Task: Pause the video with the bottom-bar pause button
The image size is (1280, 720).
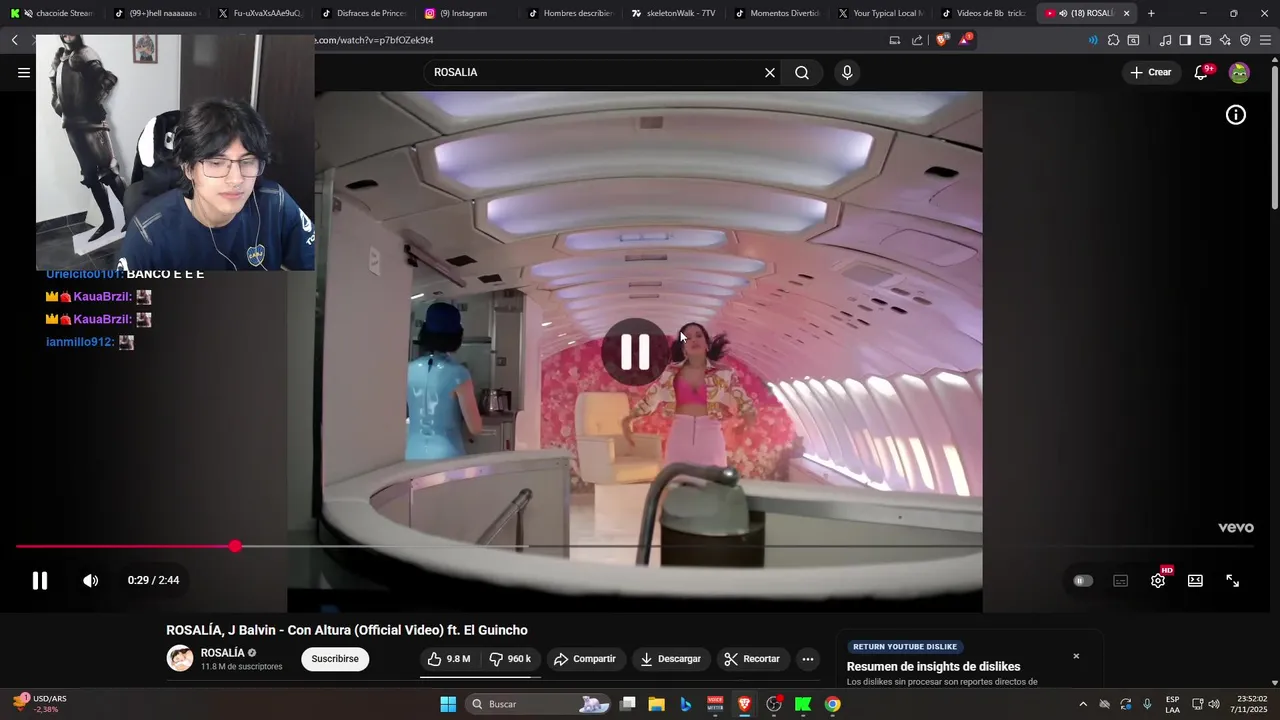Action: pyautogui.click(x=40, y=581)
